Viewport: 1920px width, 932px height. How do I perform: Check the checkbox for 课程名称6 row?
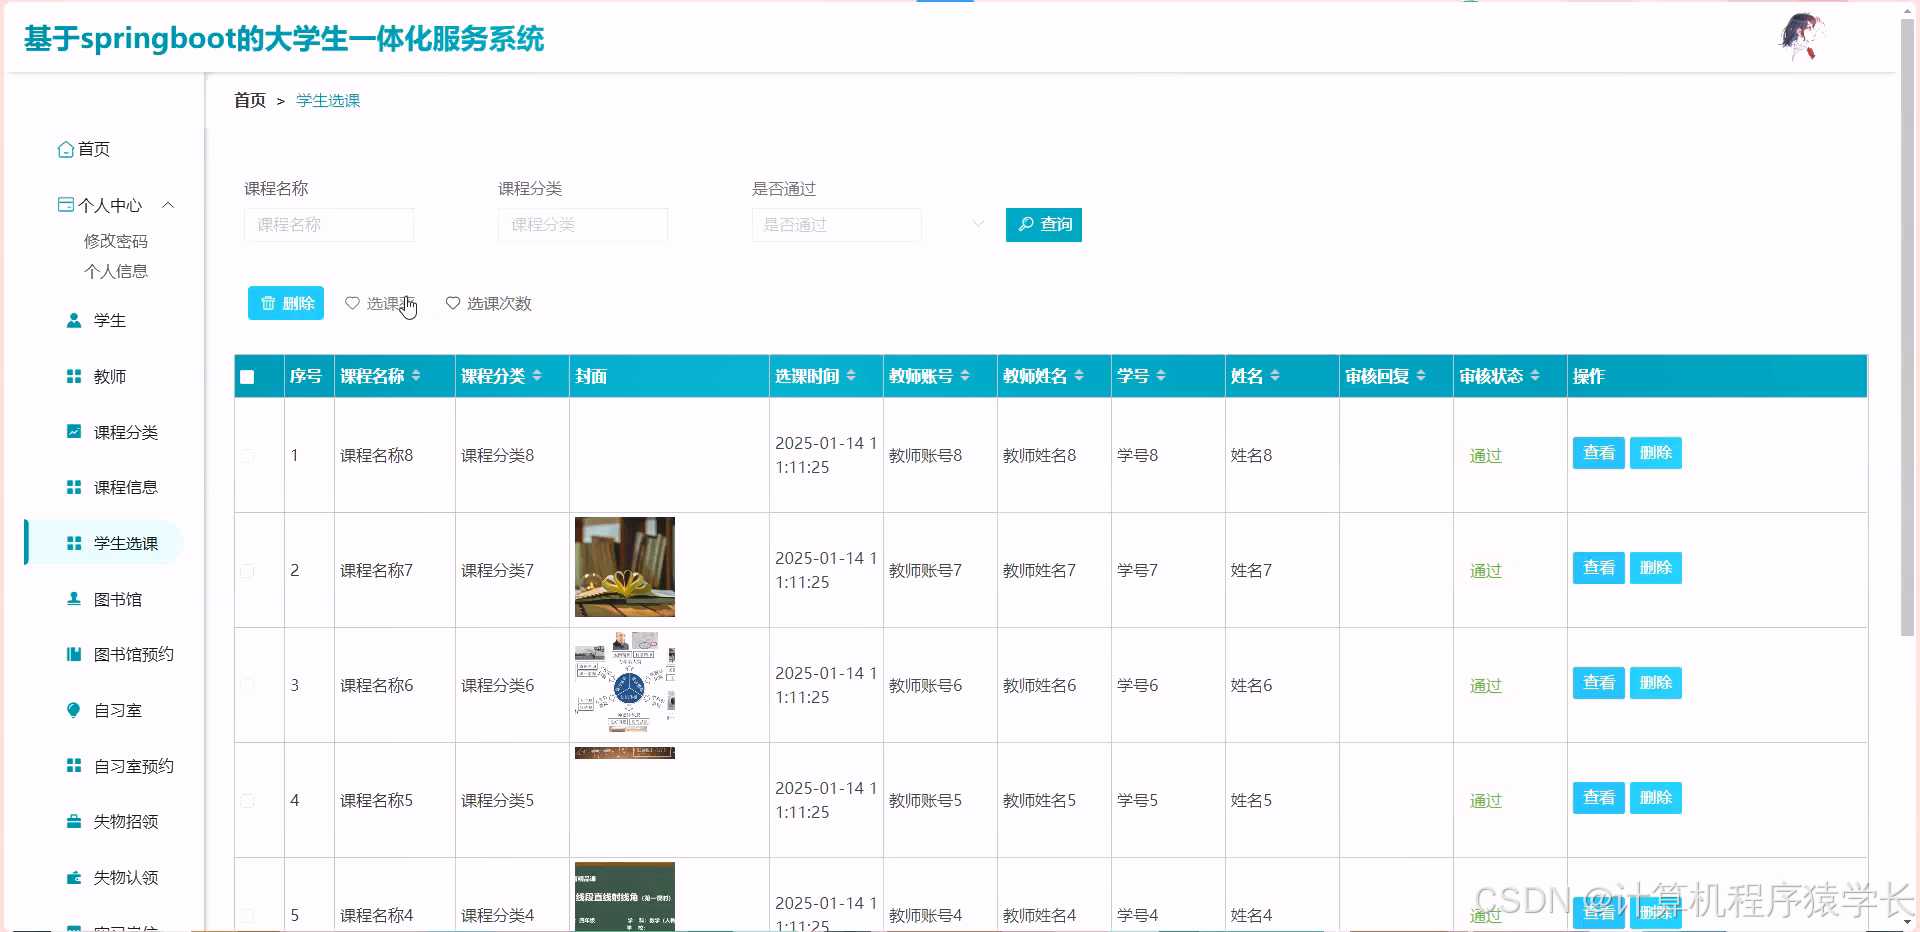pyautogui.click(x=247, y=685)
